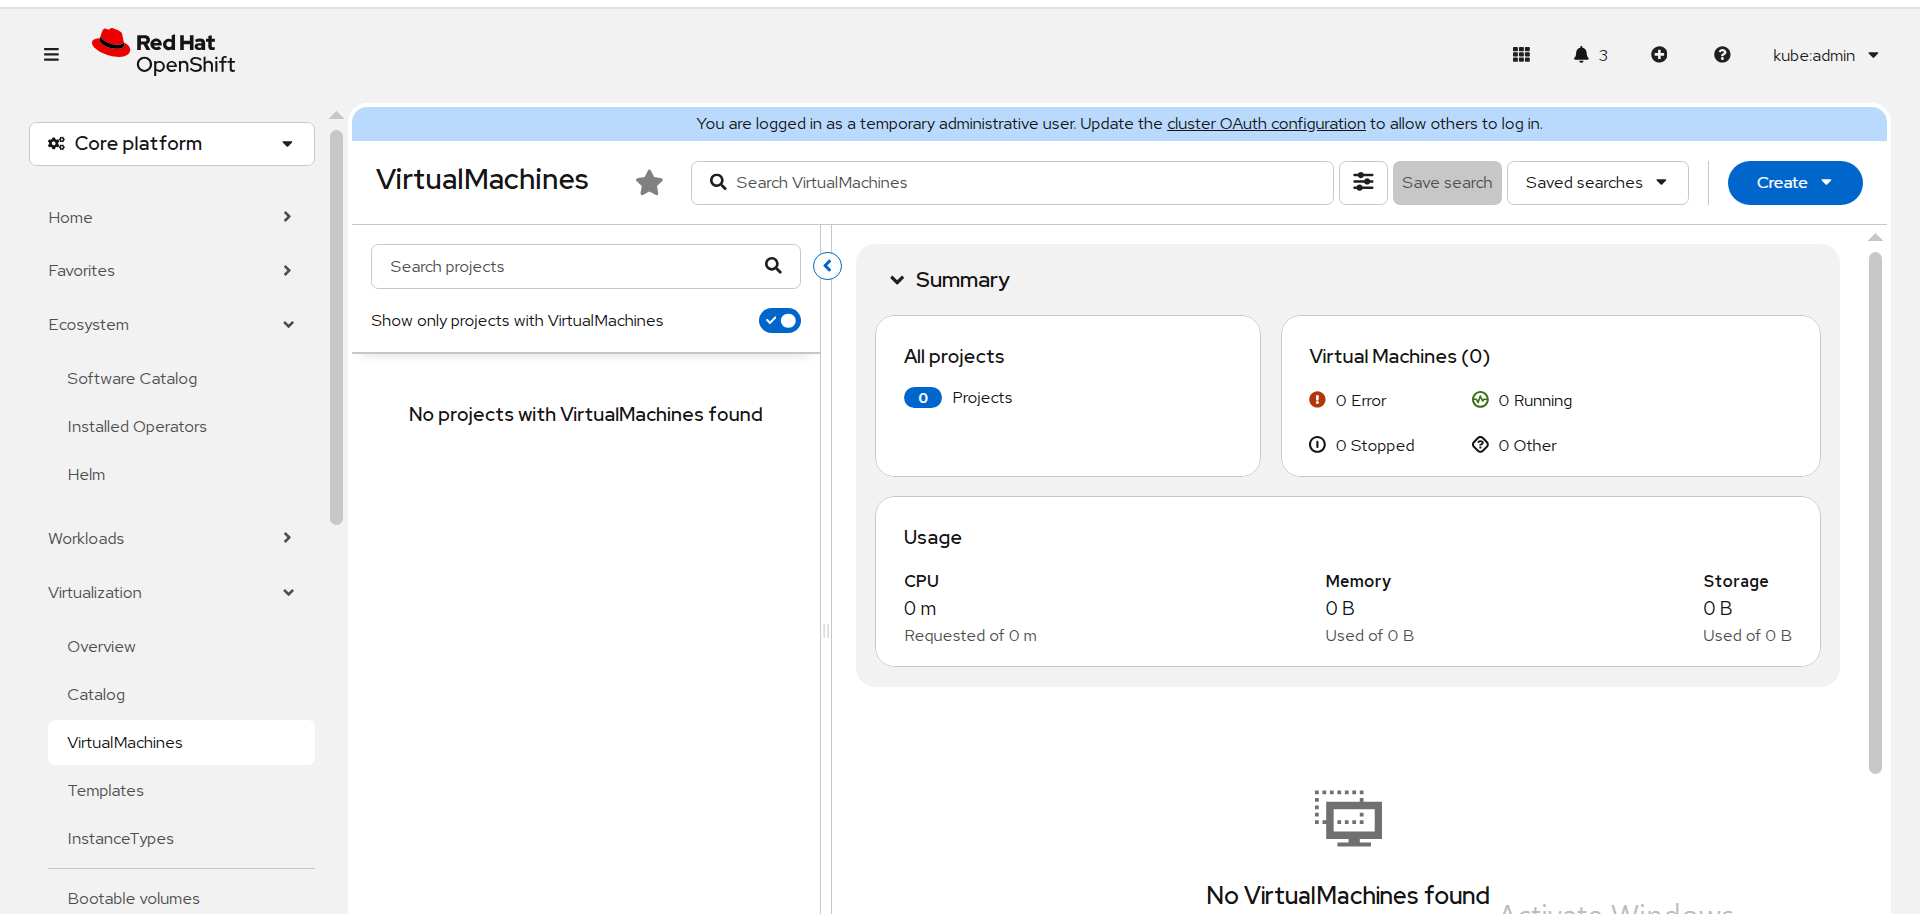The height and width of the screenshot is (914, 1920).
Task: Click the plus quick-create icon
Action: [1659, 55]
